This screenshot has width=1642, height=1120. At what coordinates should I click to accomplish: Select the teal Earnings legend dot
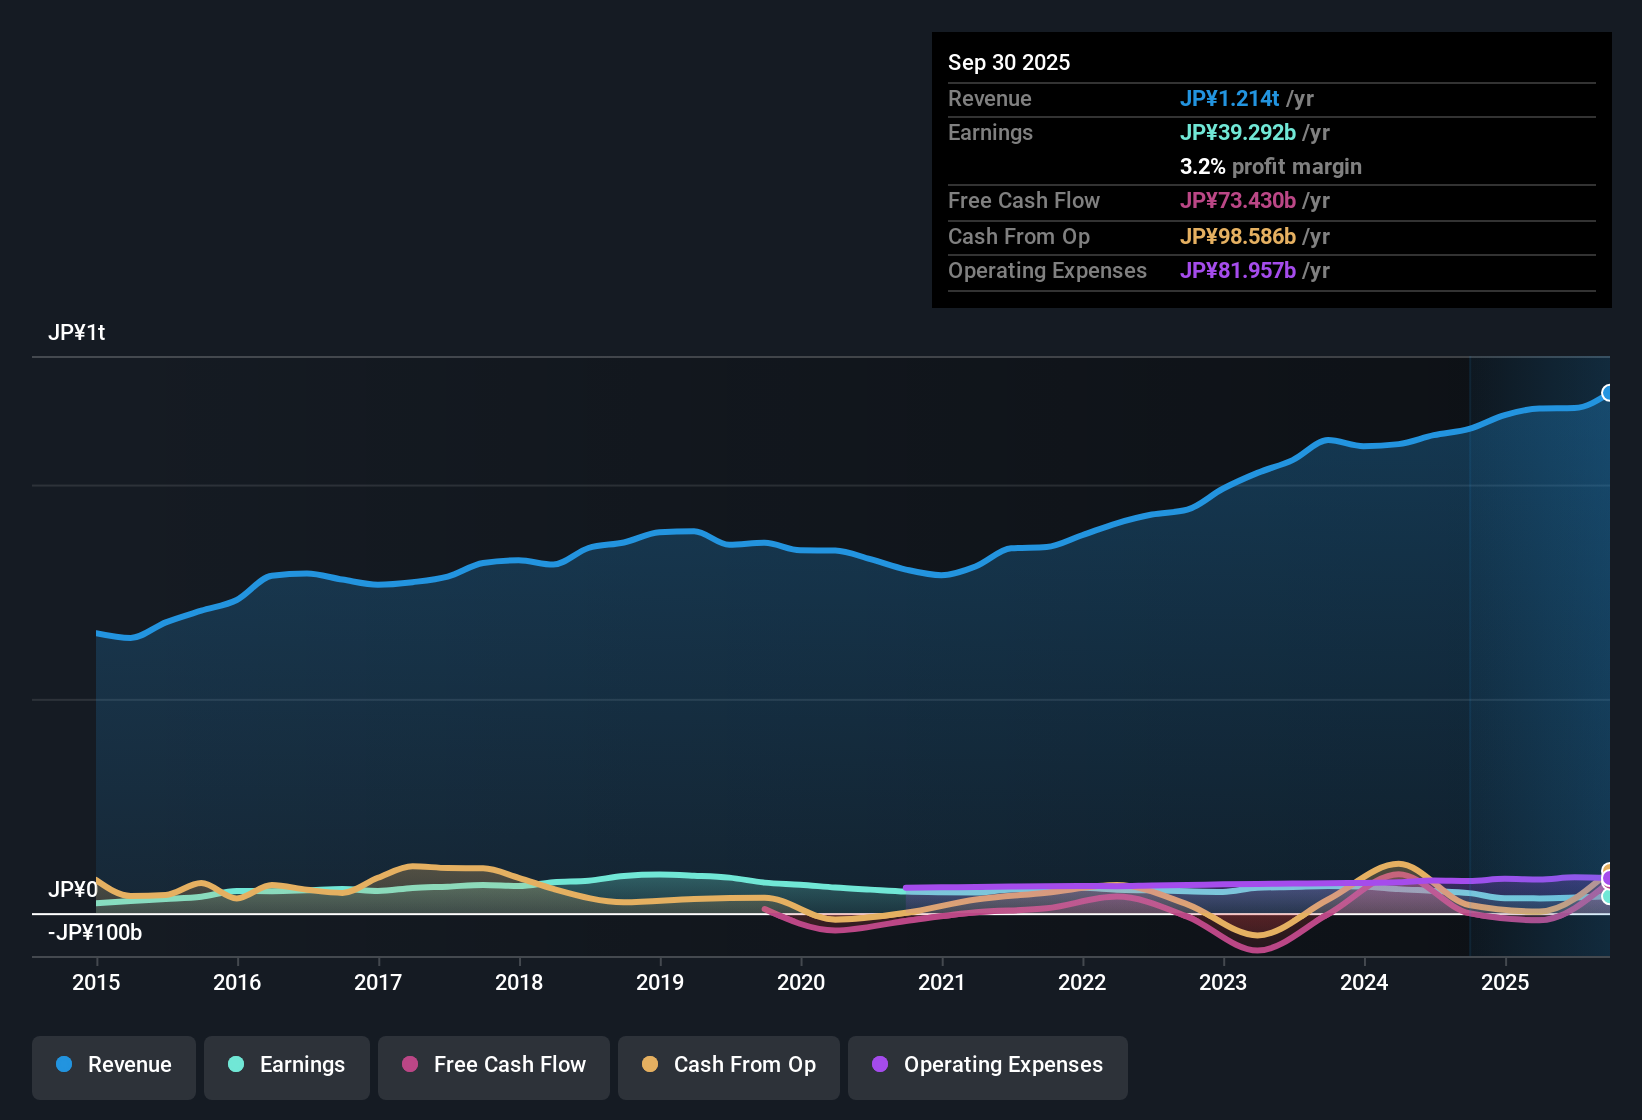(236, 1065)
